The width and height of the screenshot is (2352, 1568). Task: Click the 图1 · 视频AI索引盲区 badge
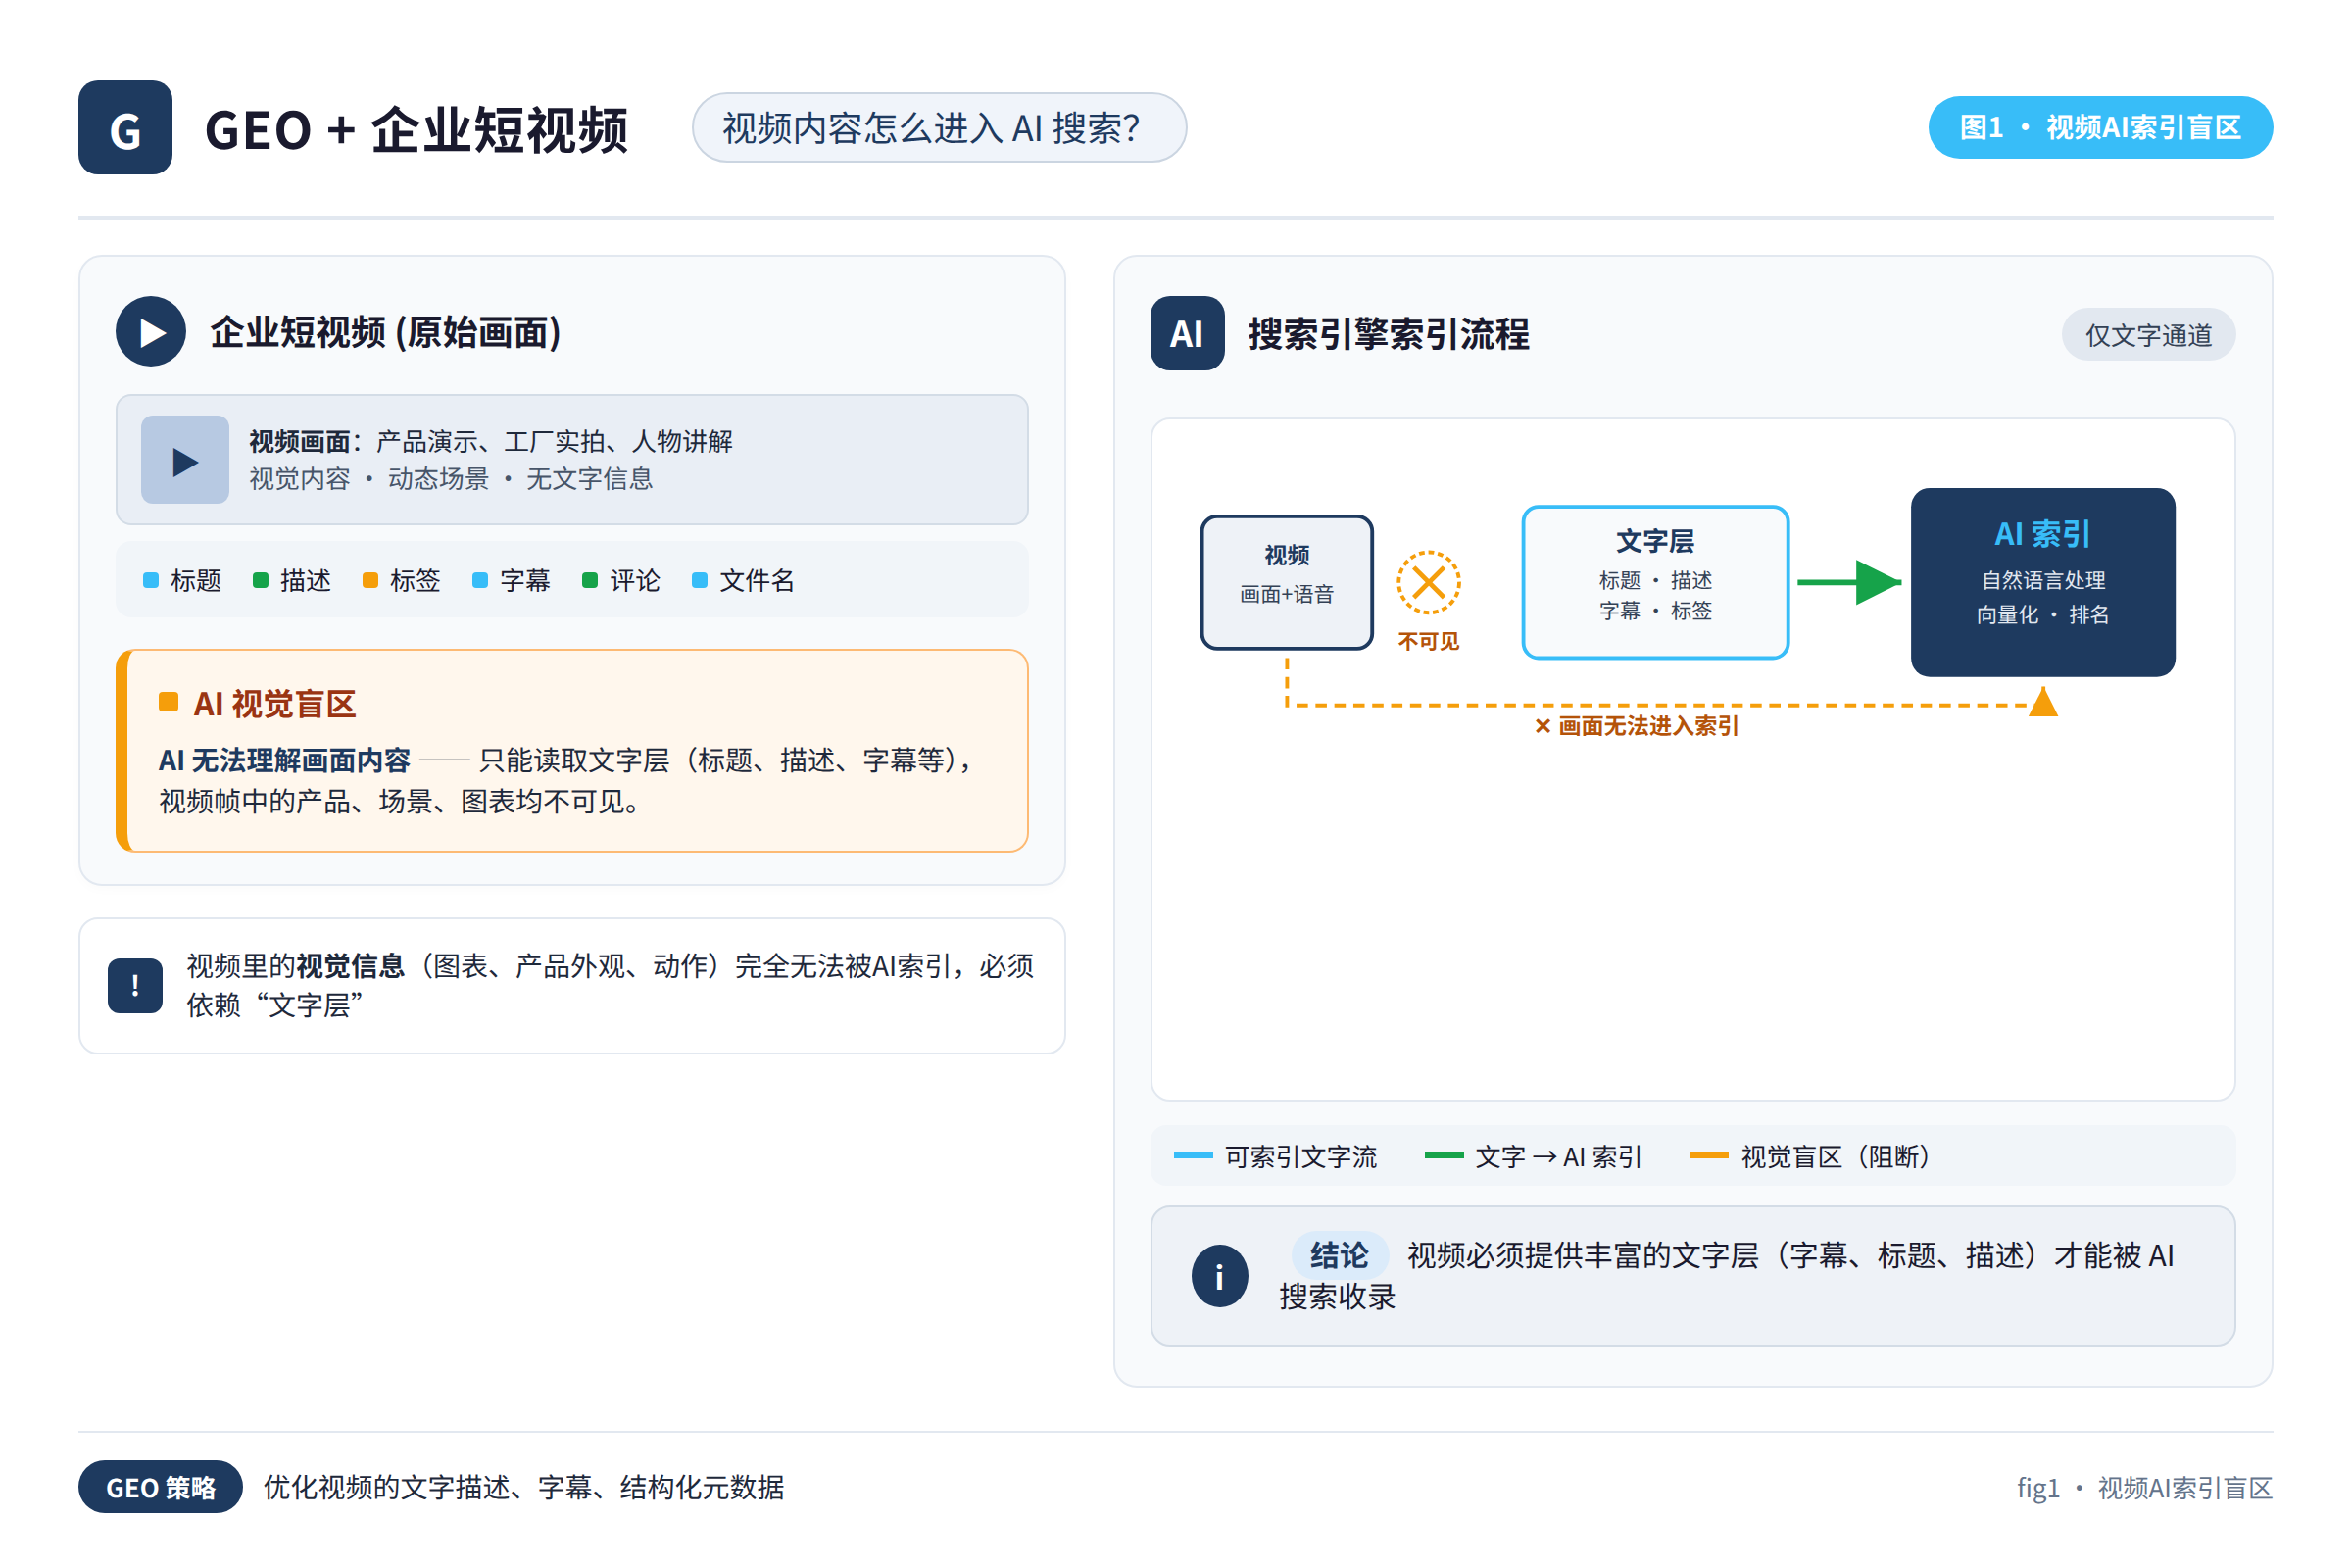click(2100, 128)
